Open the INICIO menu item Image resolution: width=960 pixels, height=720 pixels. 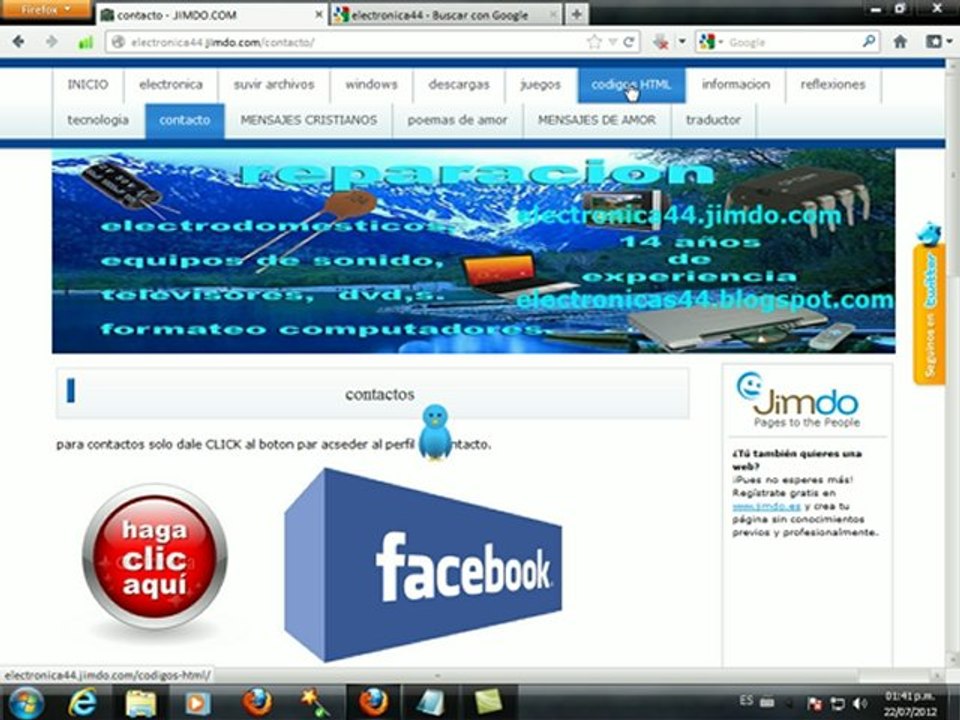pyautogui.click(x=88, y=84)
